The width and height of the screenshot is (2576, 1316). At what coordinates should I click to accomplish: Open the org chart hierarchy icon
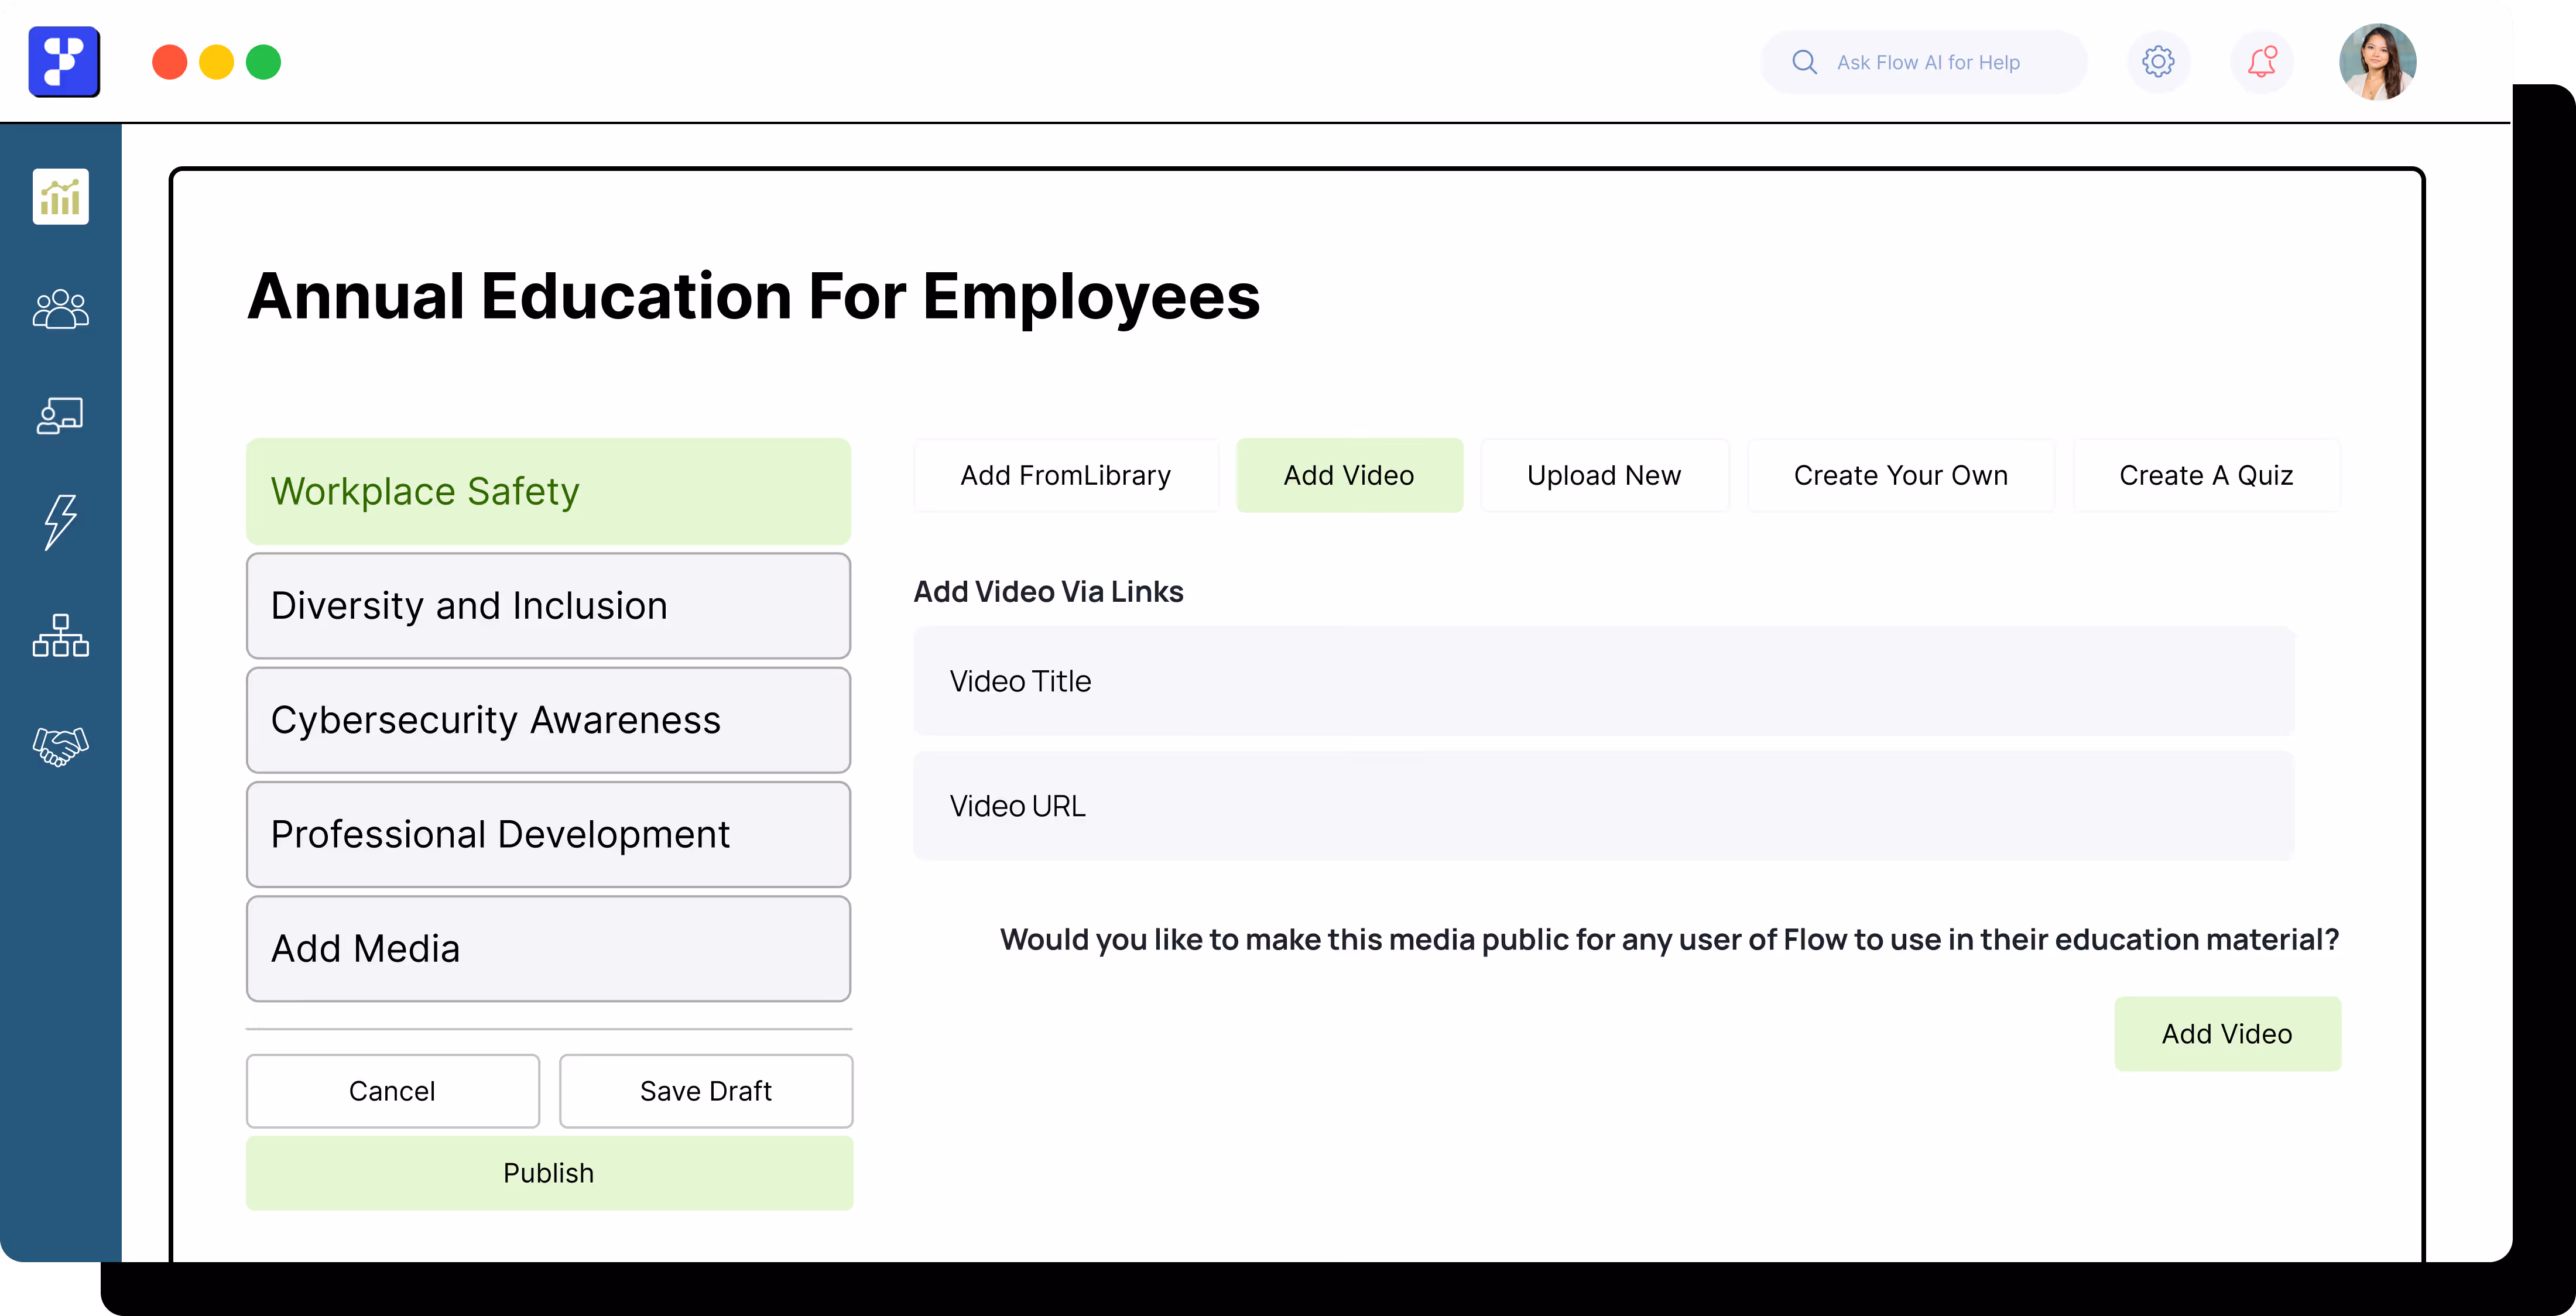[x=60, y=636]
